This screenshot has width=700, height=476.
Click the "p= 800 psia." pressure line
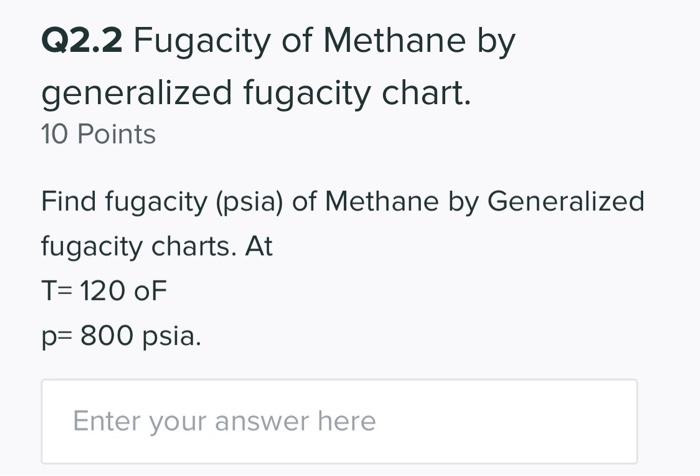tap(120, 336)
